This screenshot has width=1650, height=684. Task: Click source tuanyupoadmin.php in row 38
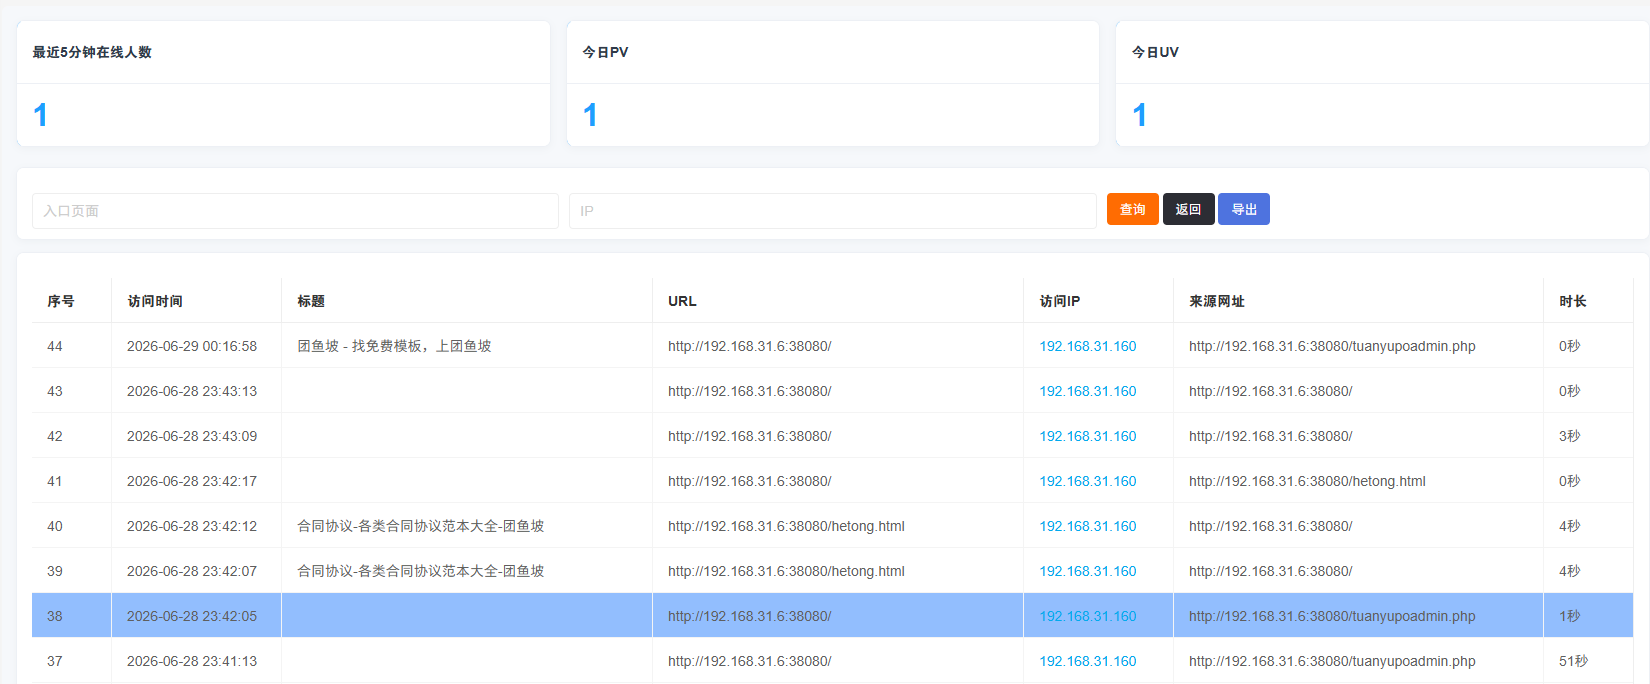pos(1332,616)
